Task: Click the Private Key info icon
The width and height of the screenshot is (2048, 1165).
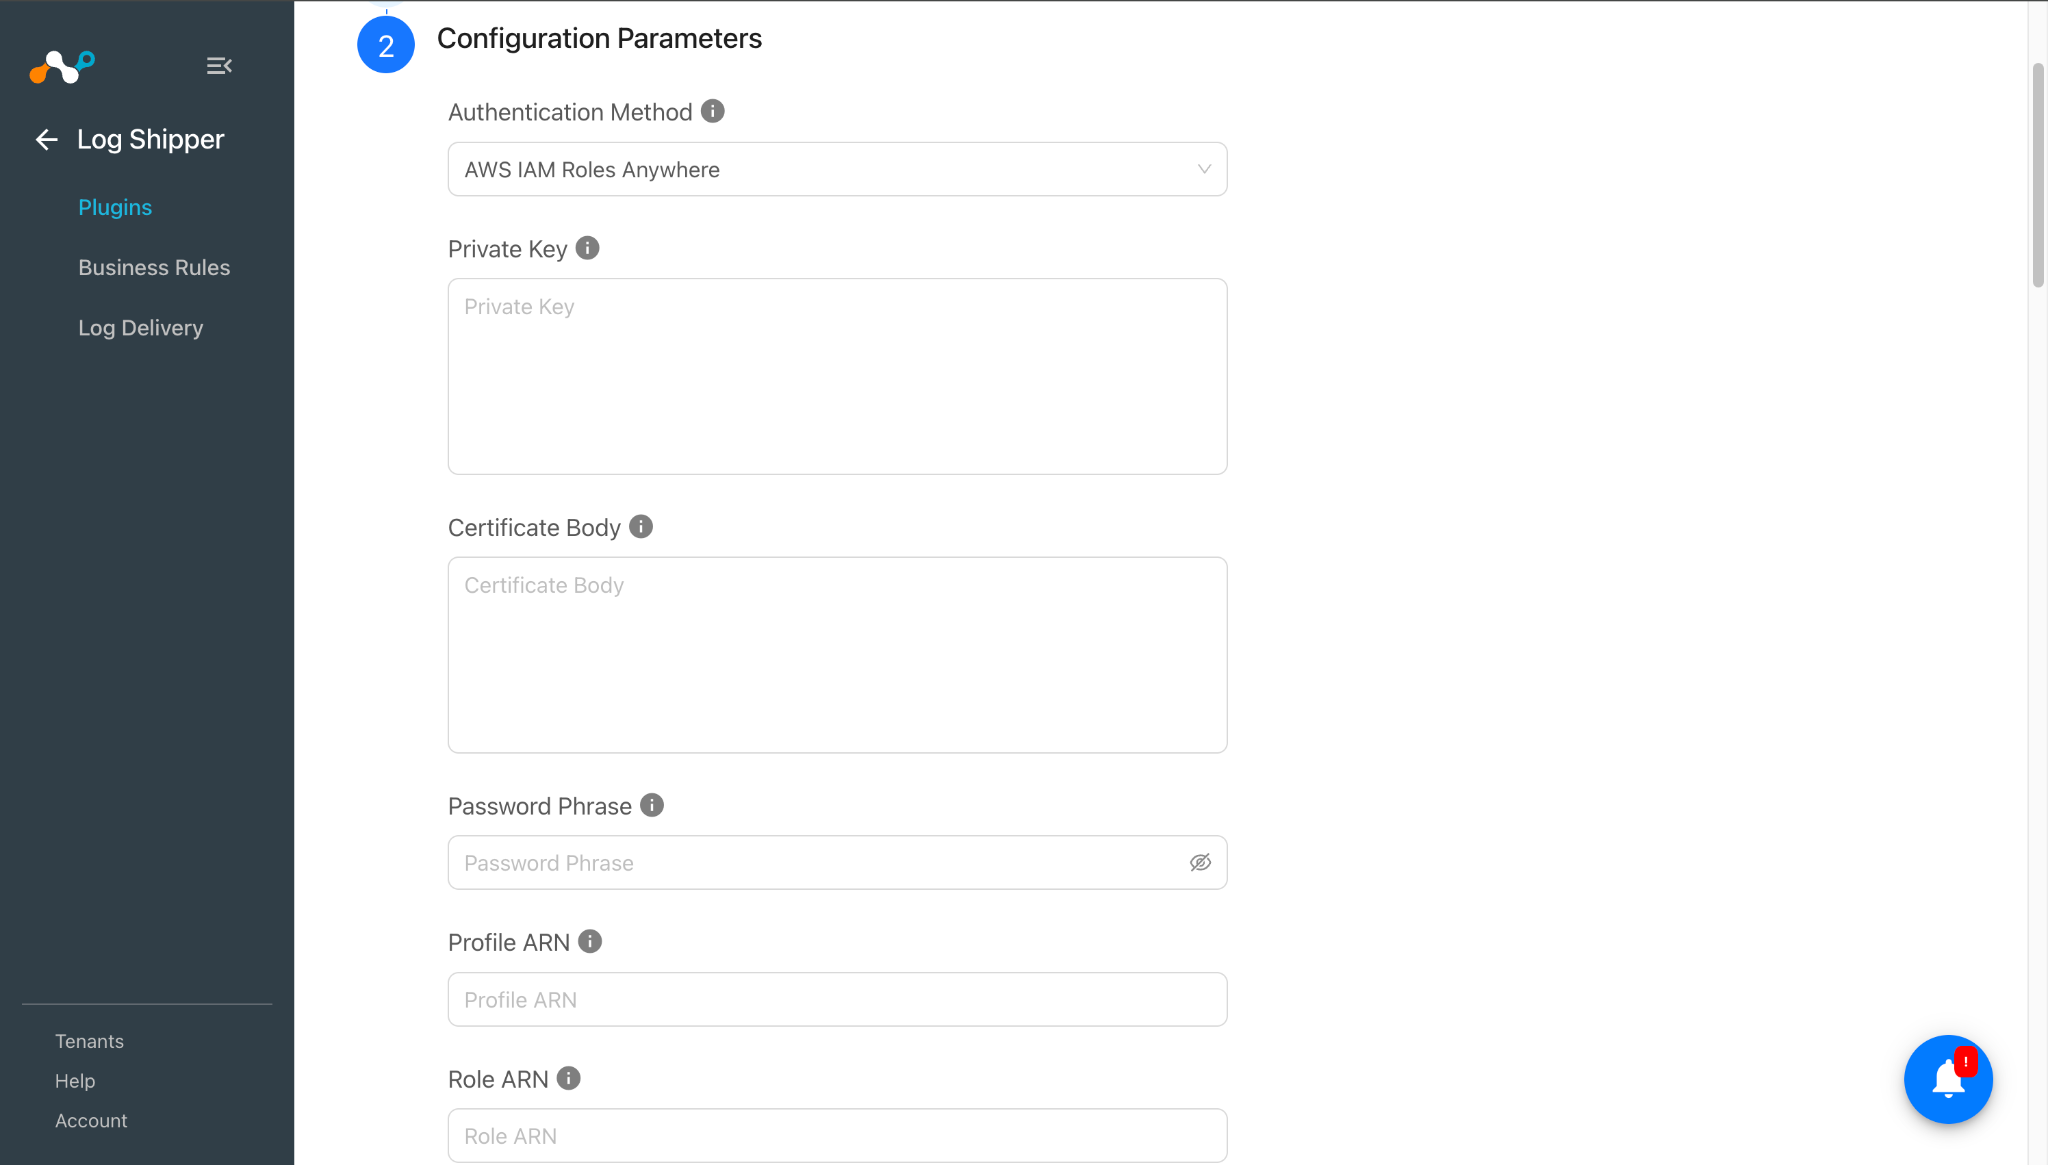Action: [x=587, y=248]
